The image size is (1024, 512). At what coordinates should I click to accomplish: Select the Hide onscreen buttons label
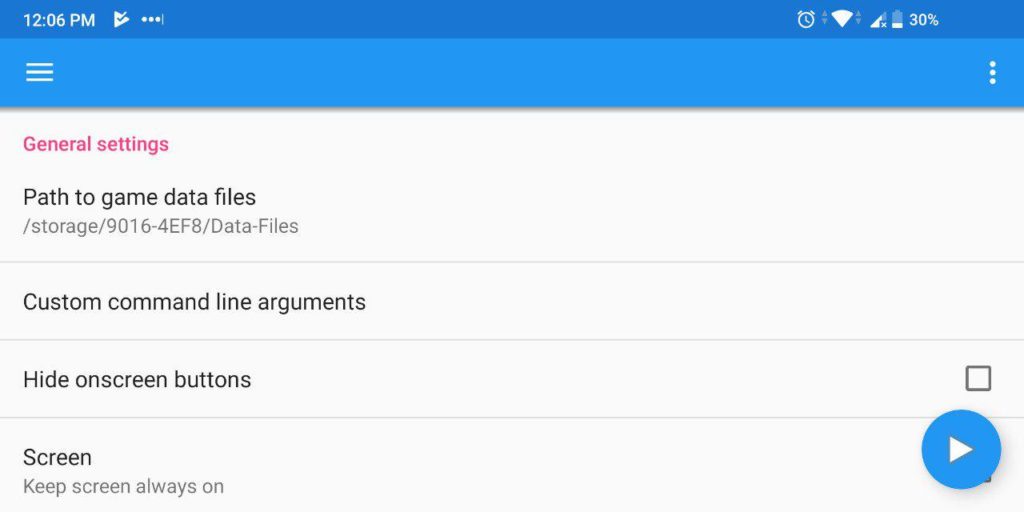pos(137,380)
